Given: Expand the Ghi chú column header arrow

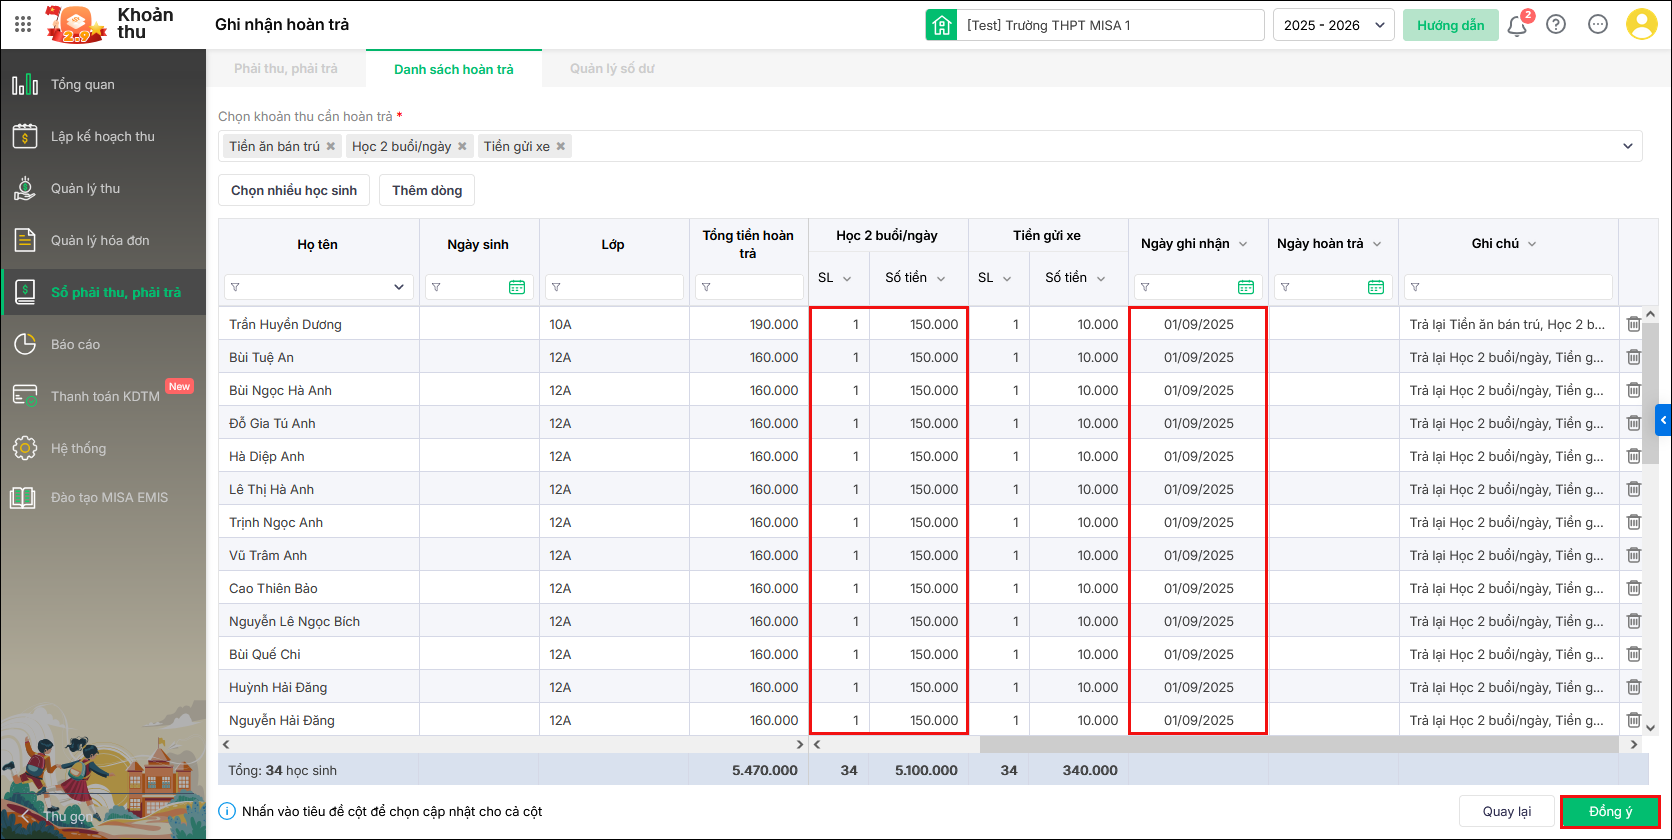Looking at the screenshot, I should coord(1532,244).
